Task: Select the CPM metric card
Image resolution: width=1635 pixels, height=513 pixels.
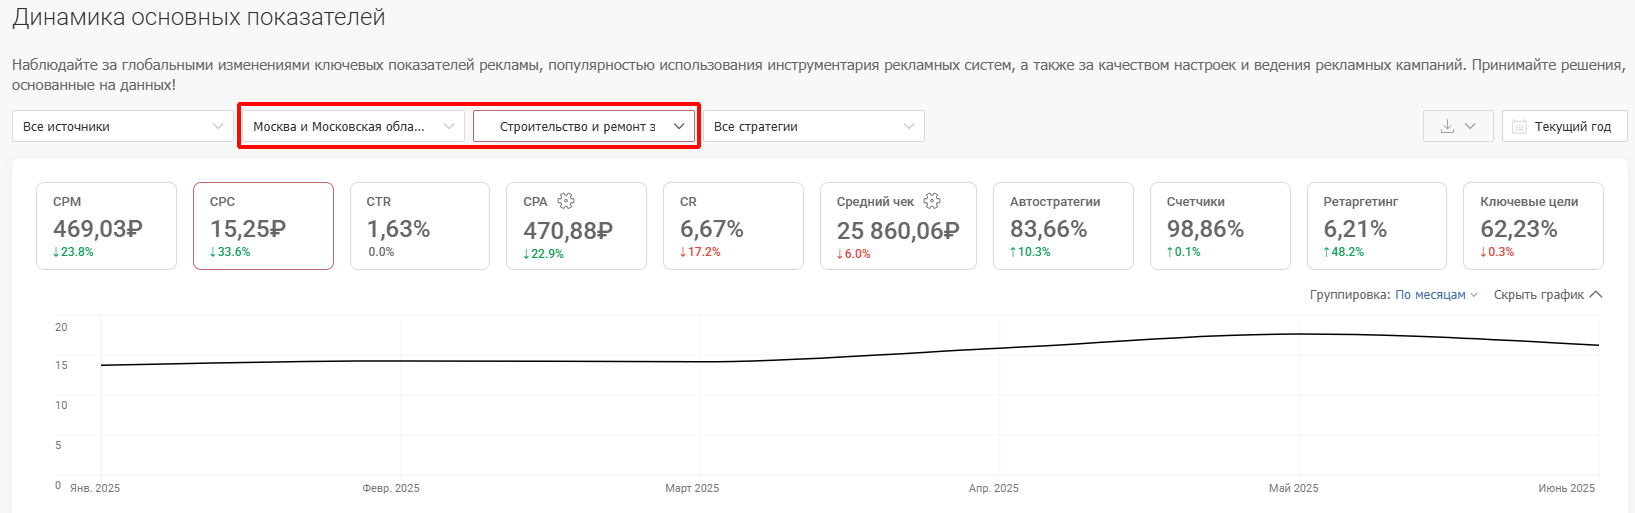Action: (106, 226)
